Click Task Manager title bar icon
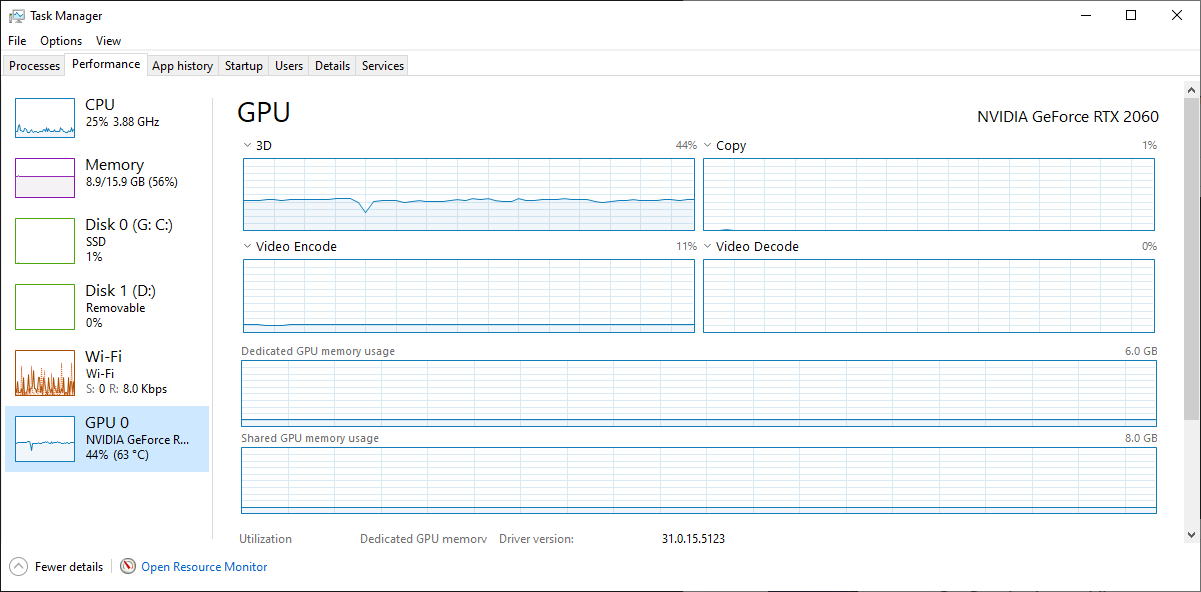The height and width of the screenshot is (592, 1201). (x=17, y=16)
